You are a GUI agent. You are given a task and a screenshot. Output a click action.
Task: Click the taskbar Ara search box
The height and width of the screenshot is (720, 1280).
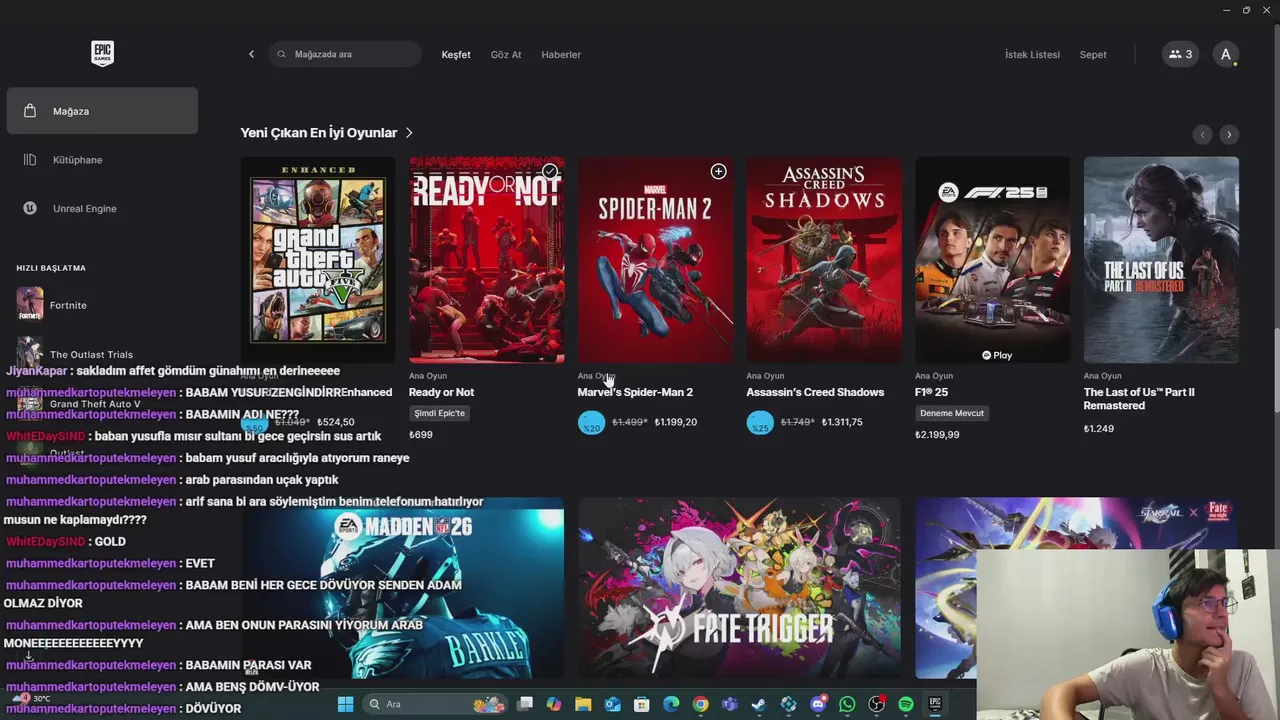point(435,704)
